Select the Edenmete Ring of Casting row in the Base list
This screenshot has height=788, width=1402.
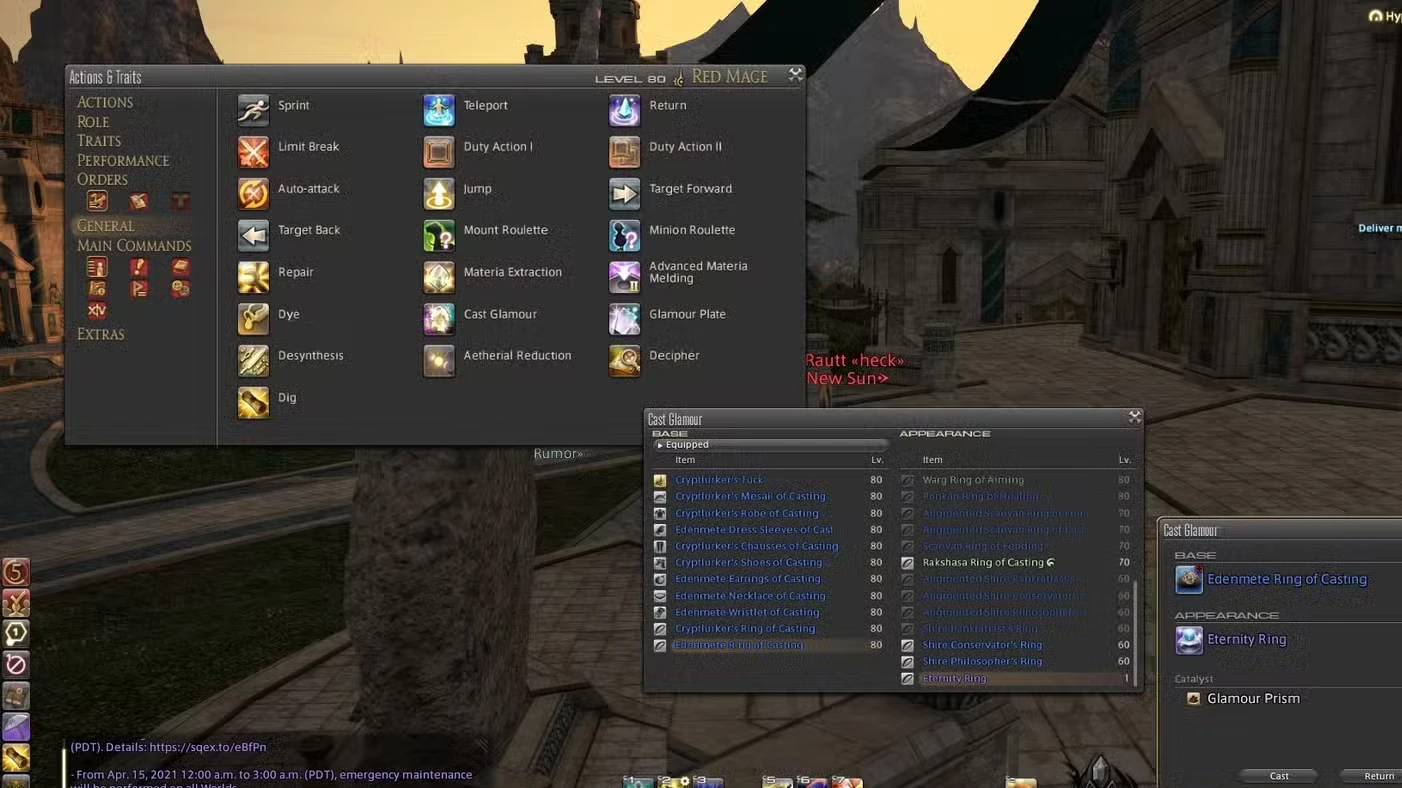click(x=769, y=646)
